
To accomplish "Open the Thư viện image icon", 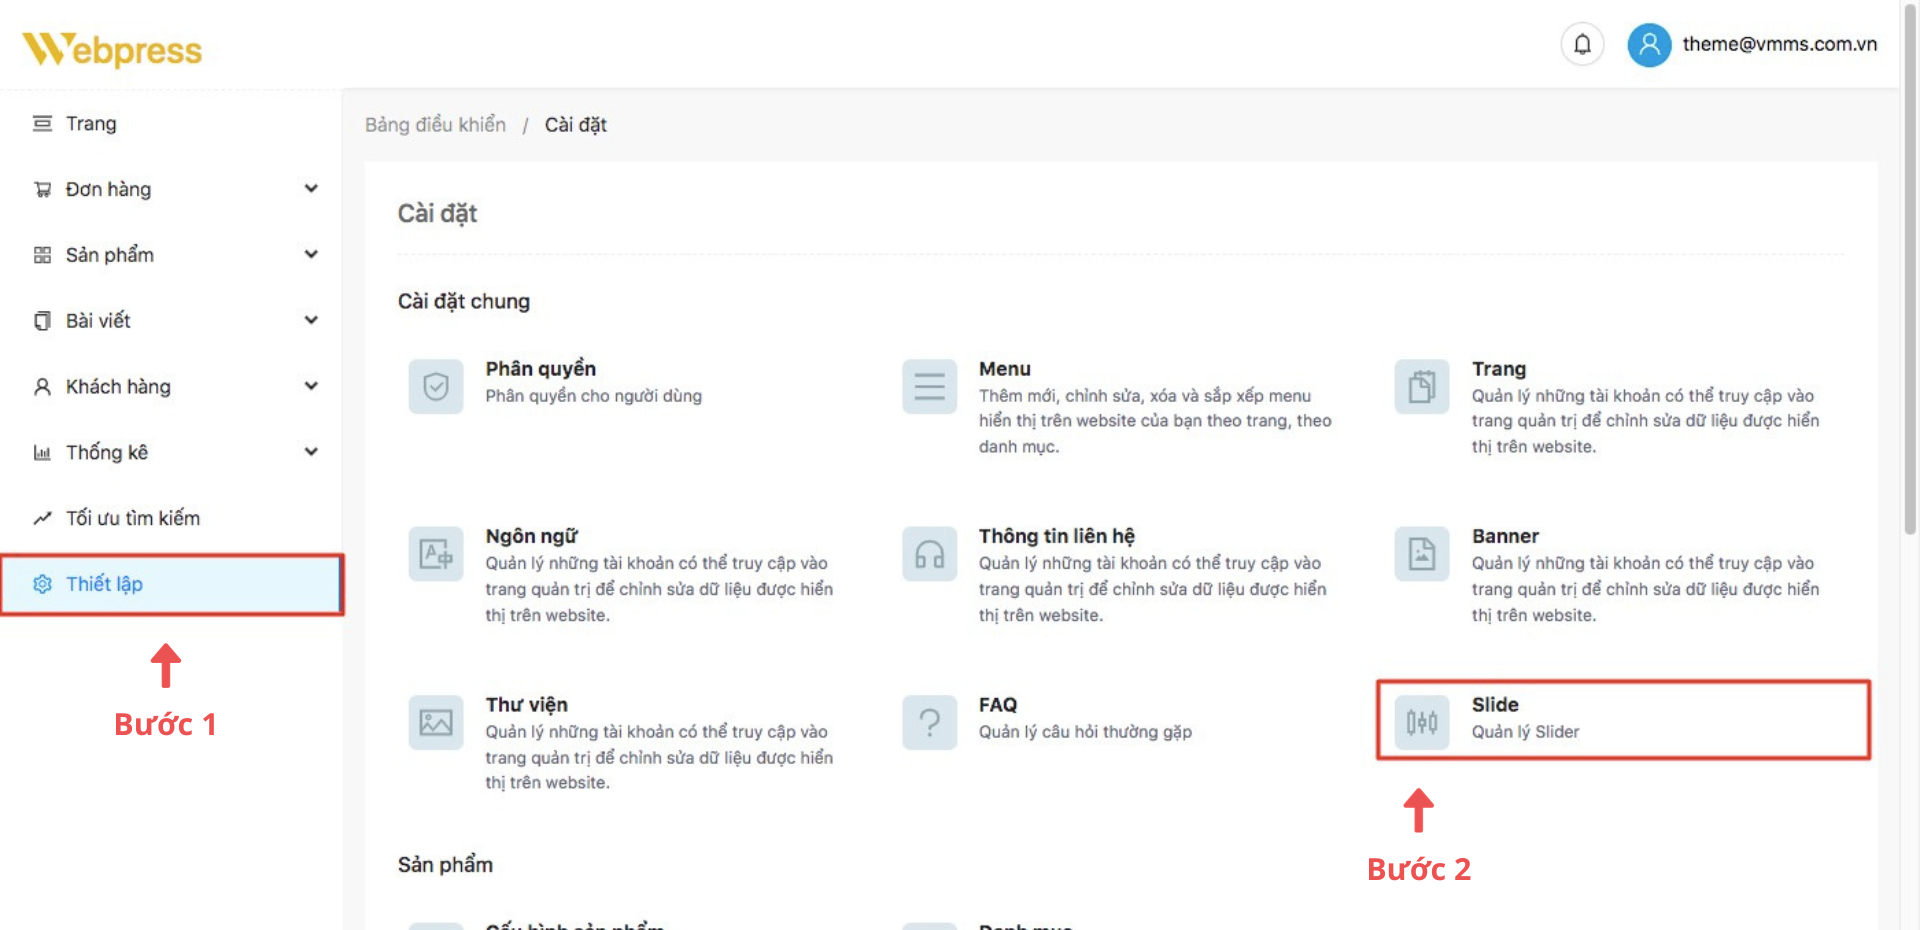I will 436,722.
